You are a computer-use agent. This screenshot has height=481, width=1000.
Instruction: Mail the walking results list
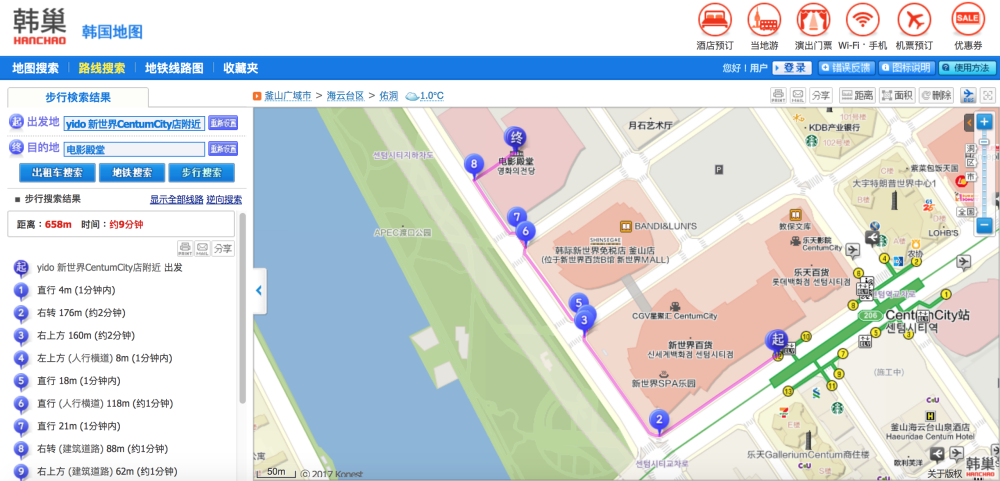203,248
